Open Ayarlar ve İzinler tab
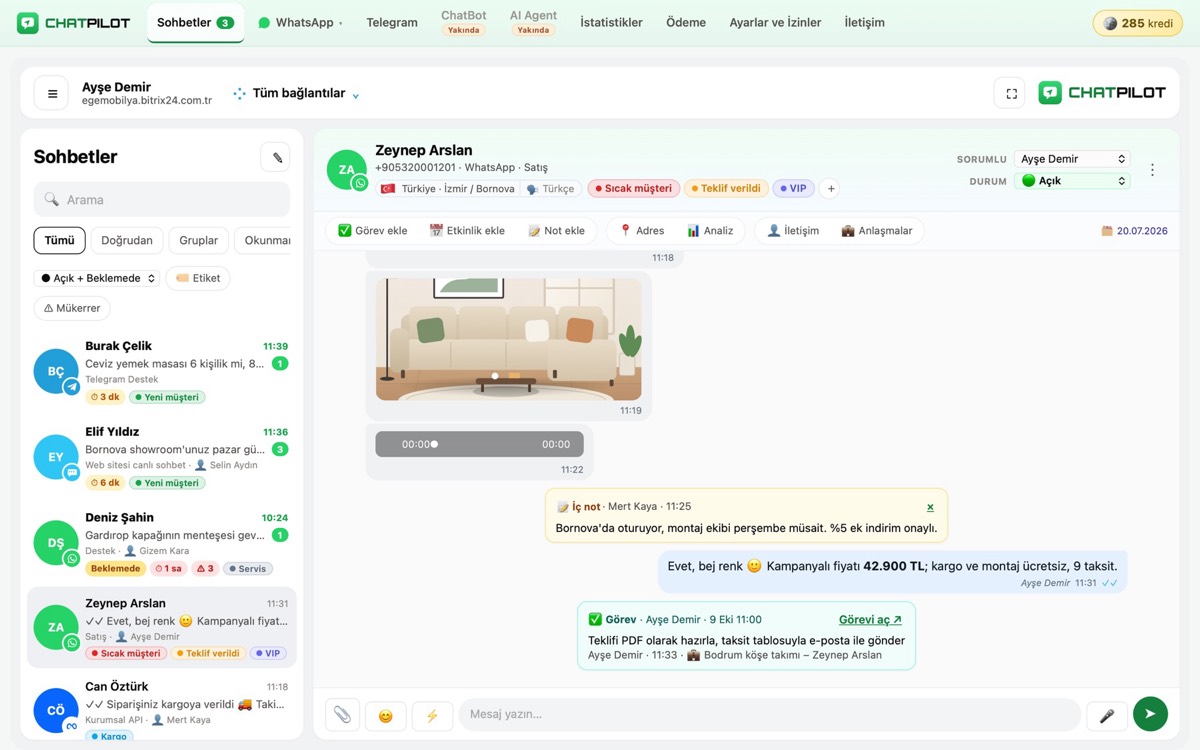 pos(775,22)
